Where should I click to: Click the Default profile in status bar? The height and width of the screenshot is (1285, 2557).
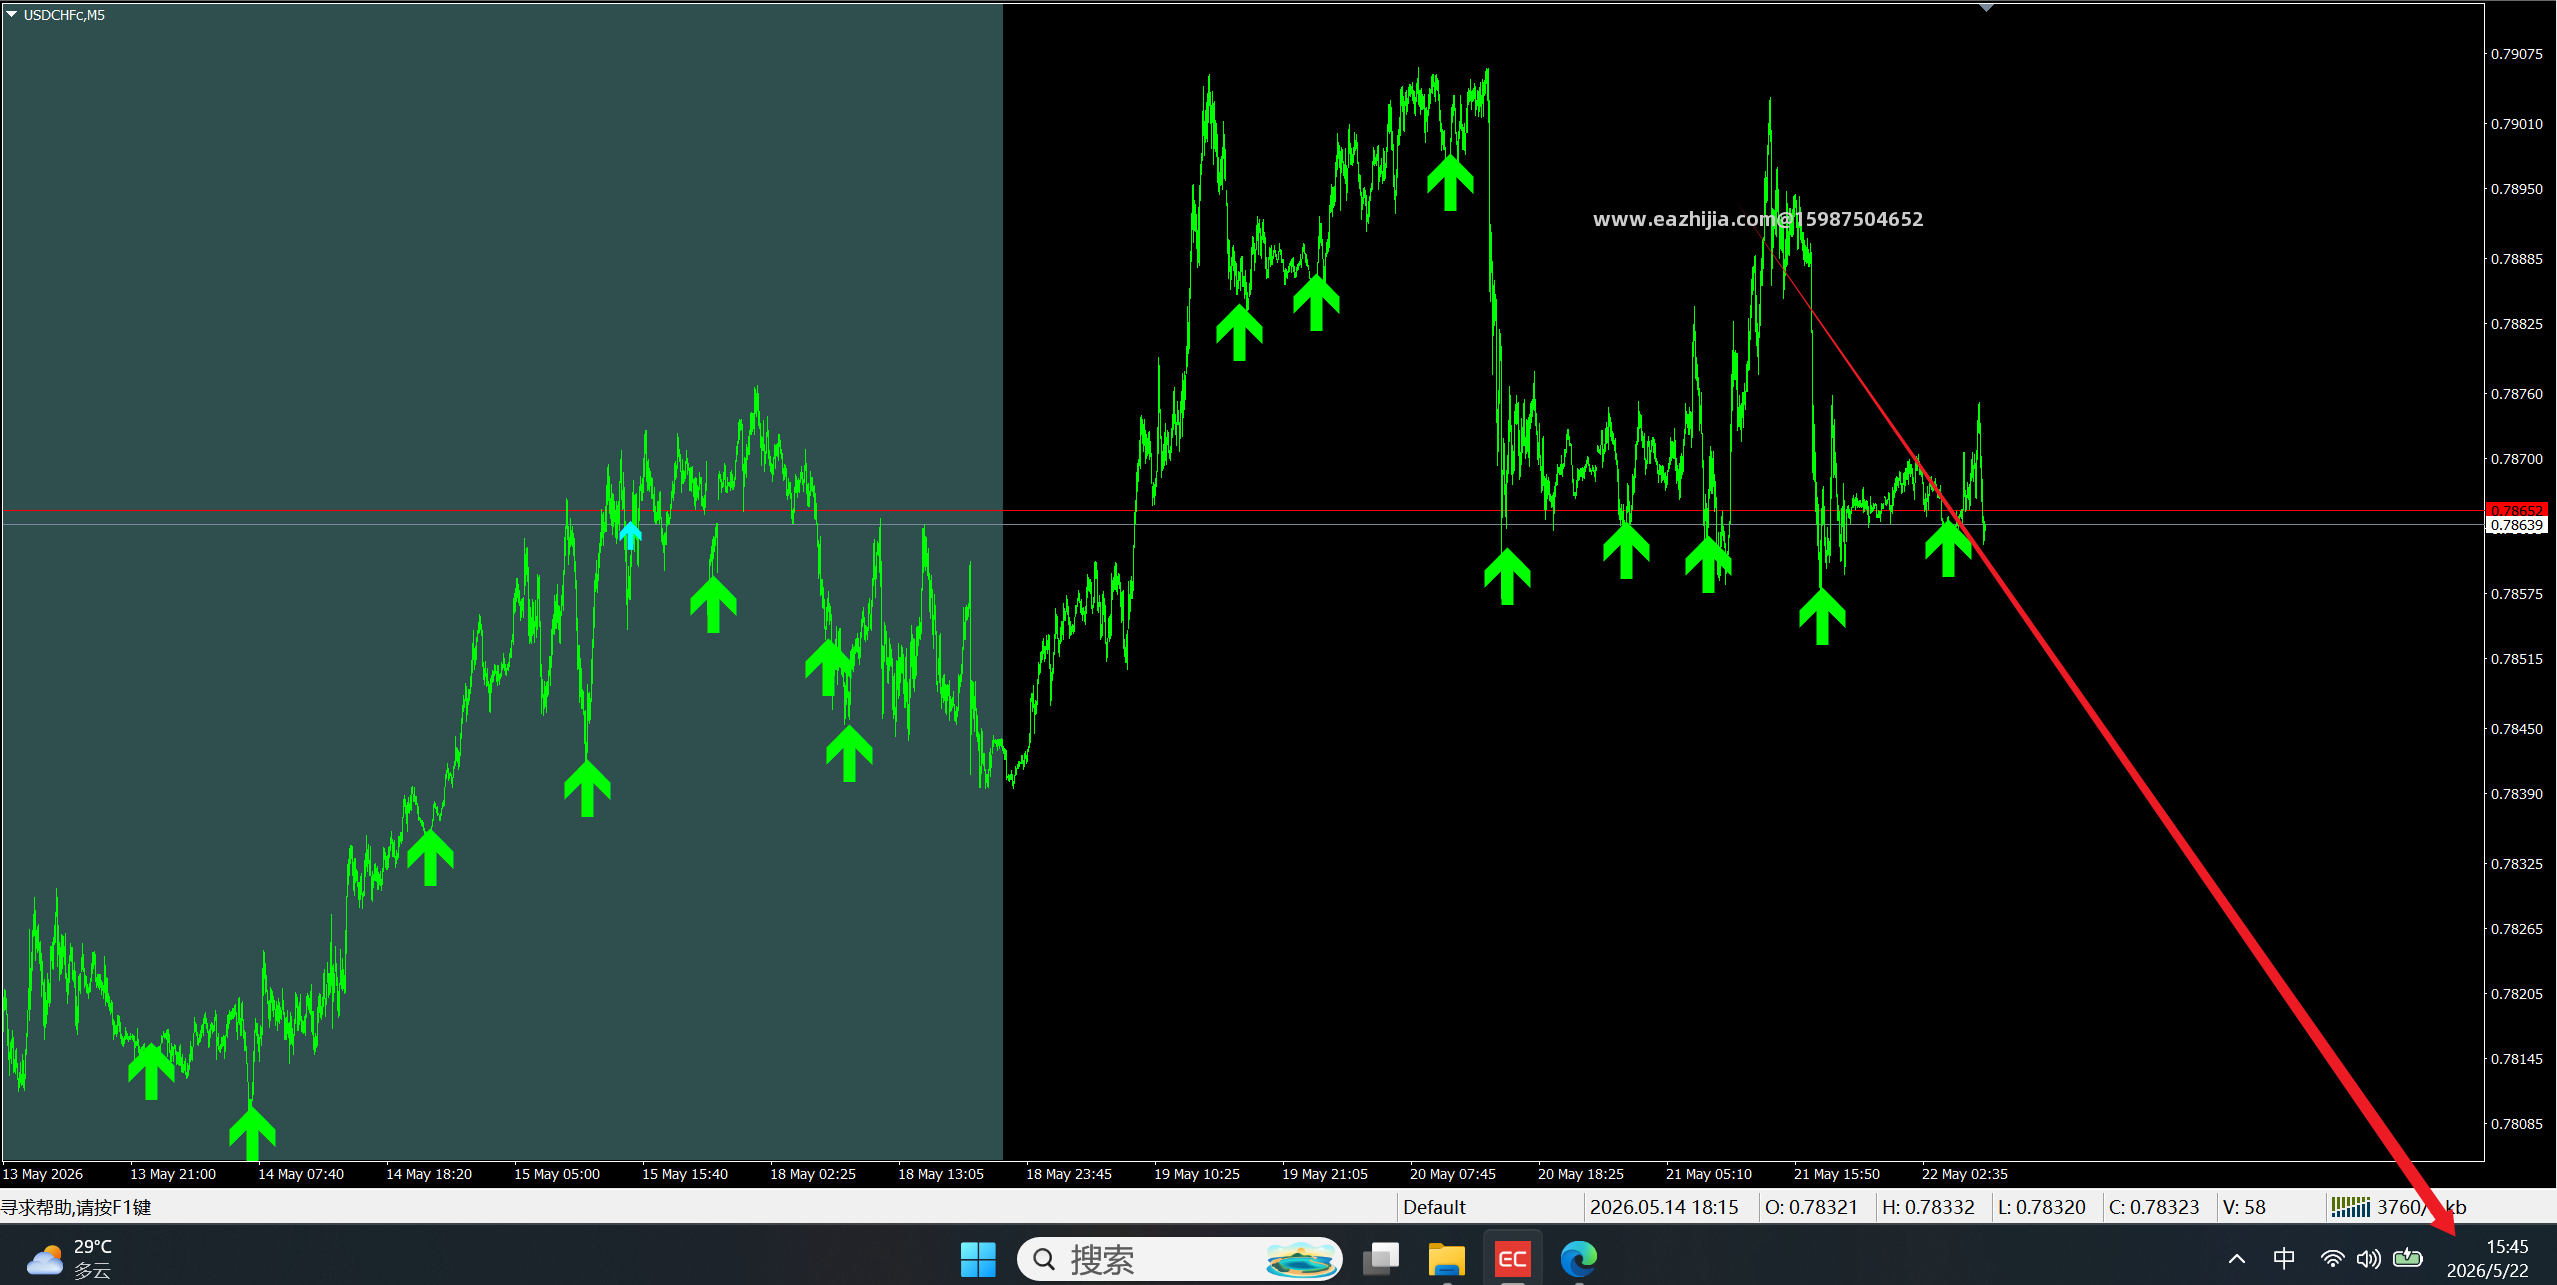(x=1434, y=1207)
